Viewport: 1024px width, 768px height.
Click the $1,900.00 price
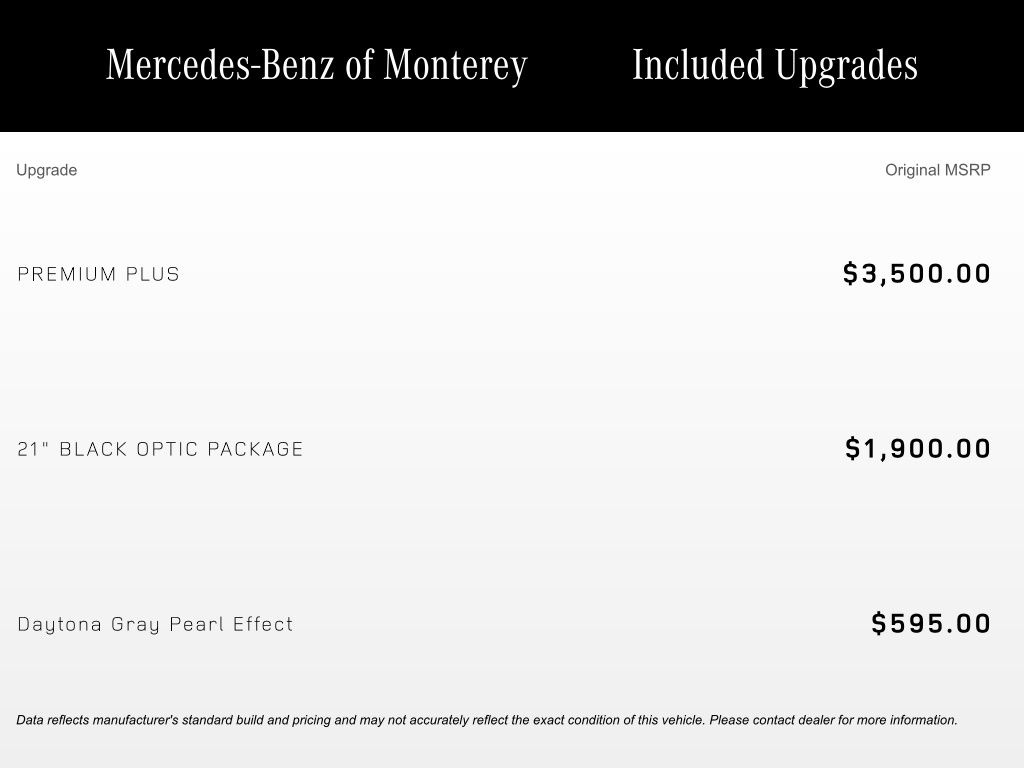918,449
